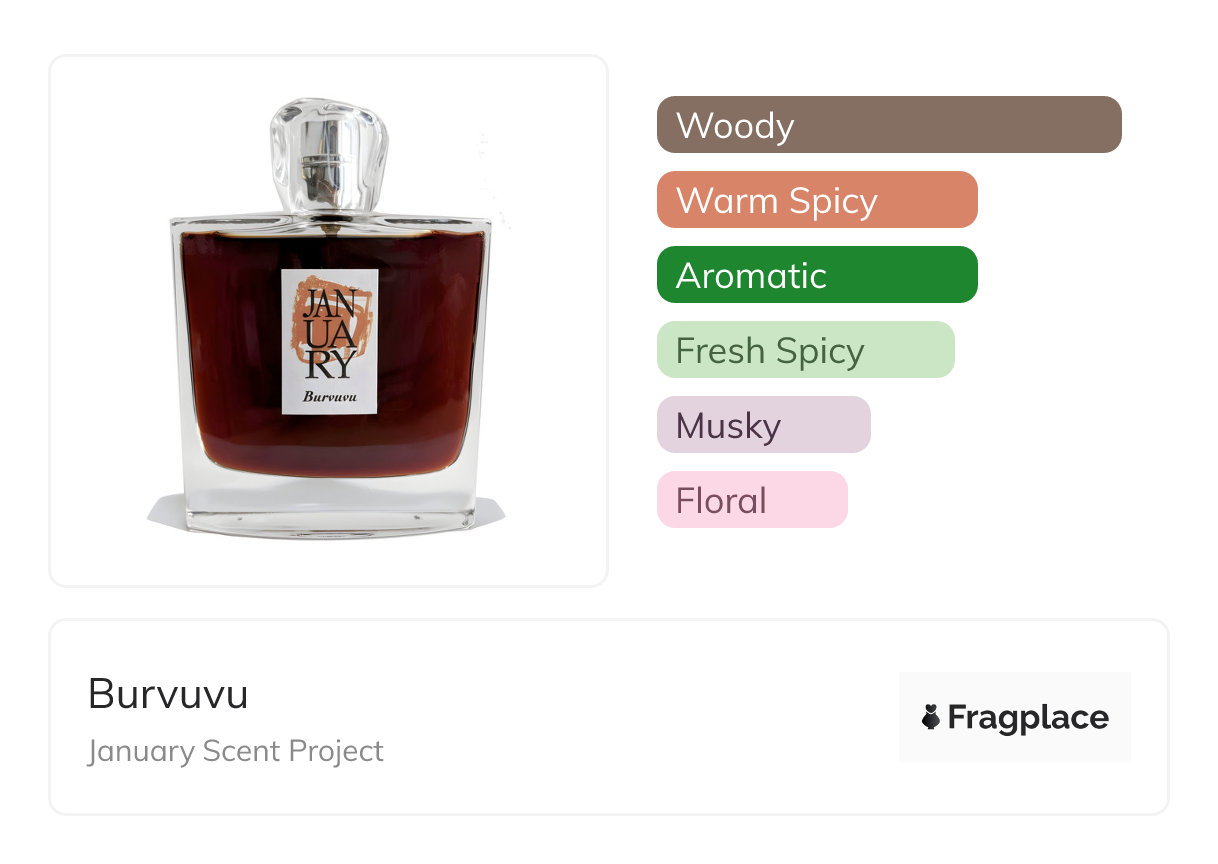1218x864 pixels.
Task: Click the green Aromatic accord bar
Action: coord(817,275)
